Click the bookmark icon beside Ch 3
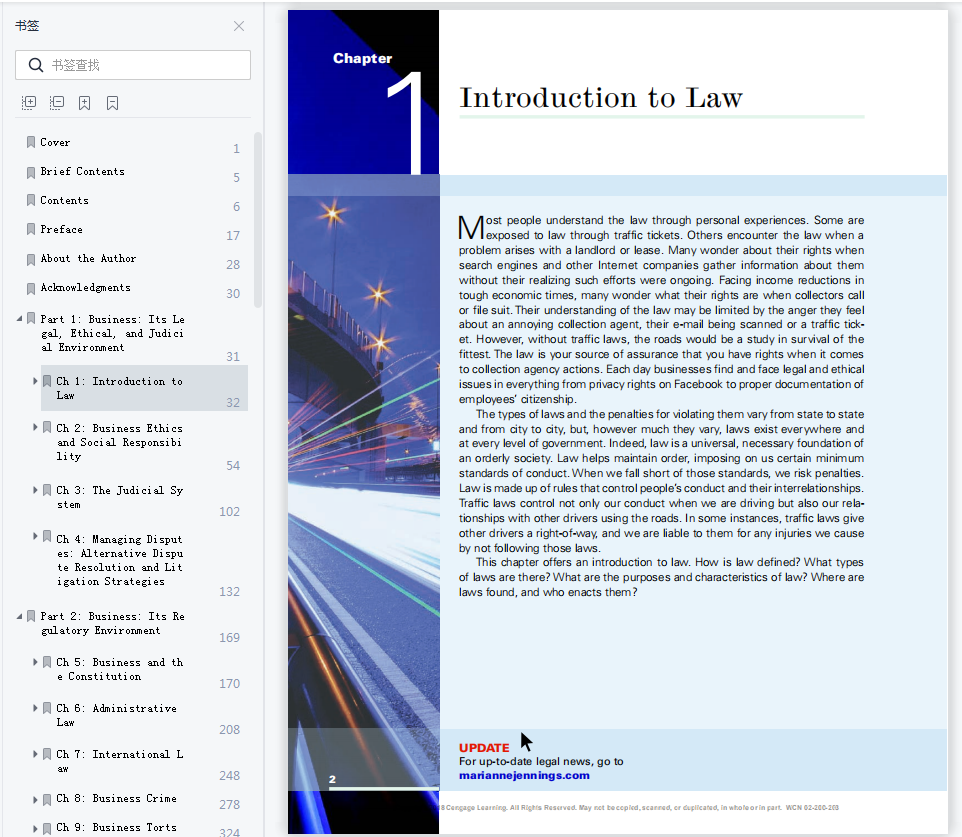The width and height of the screenshot is (962, 837). pyautogui.click(x=47, y=490)
